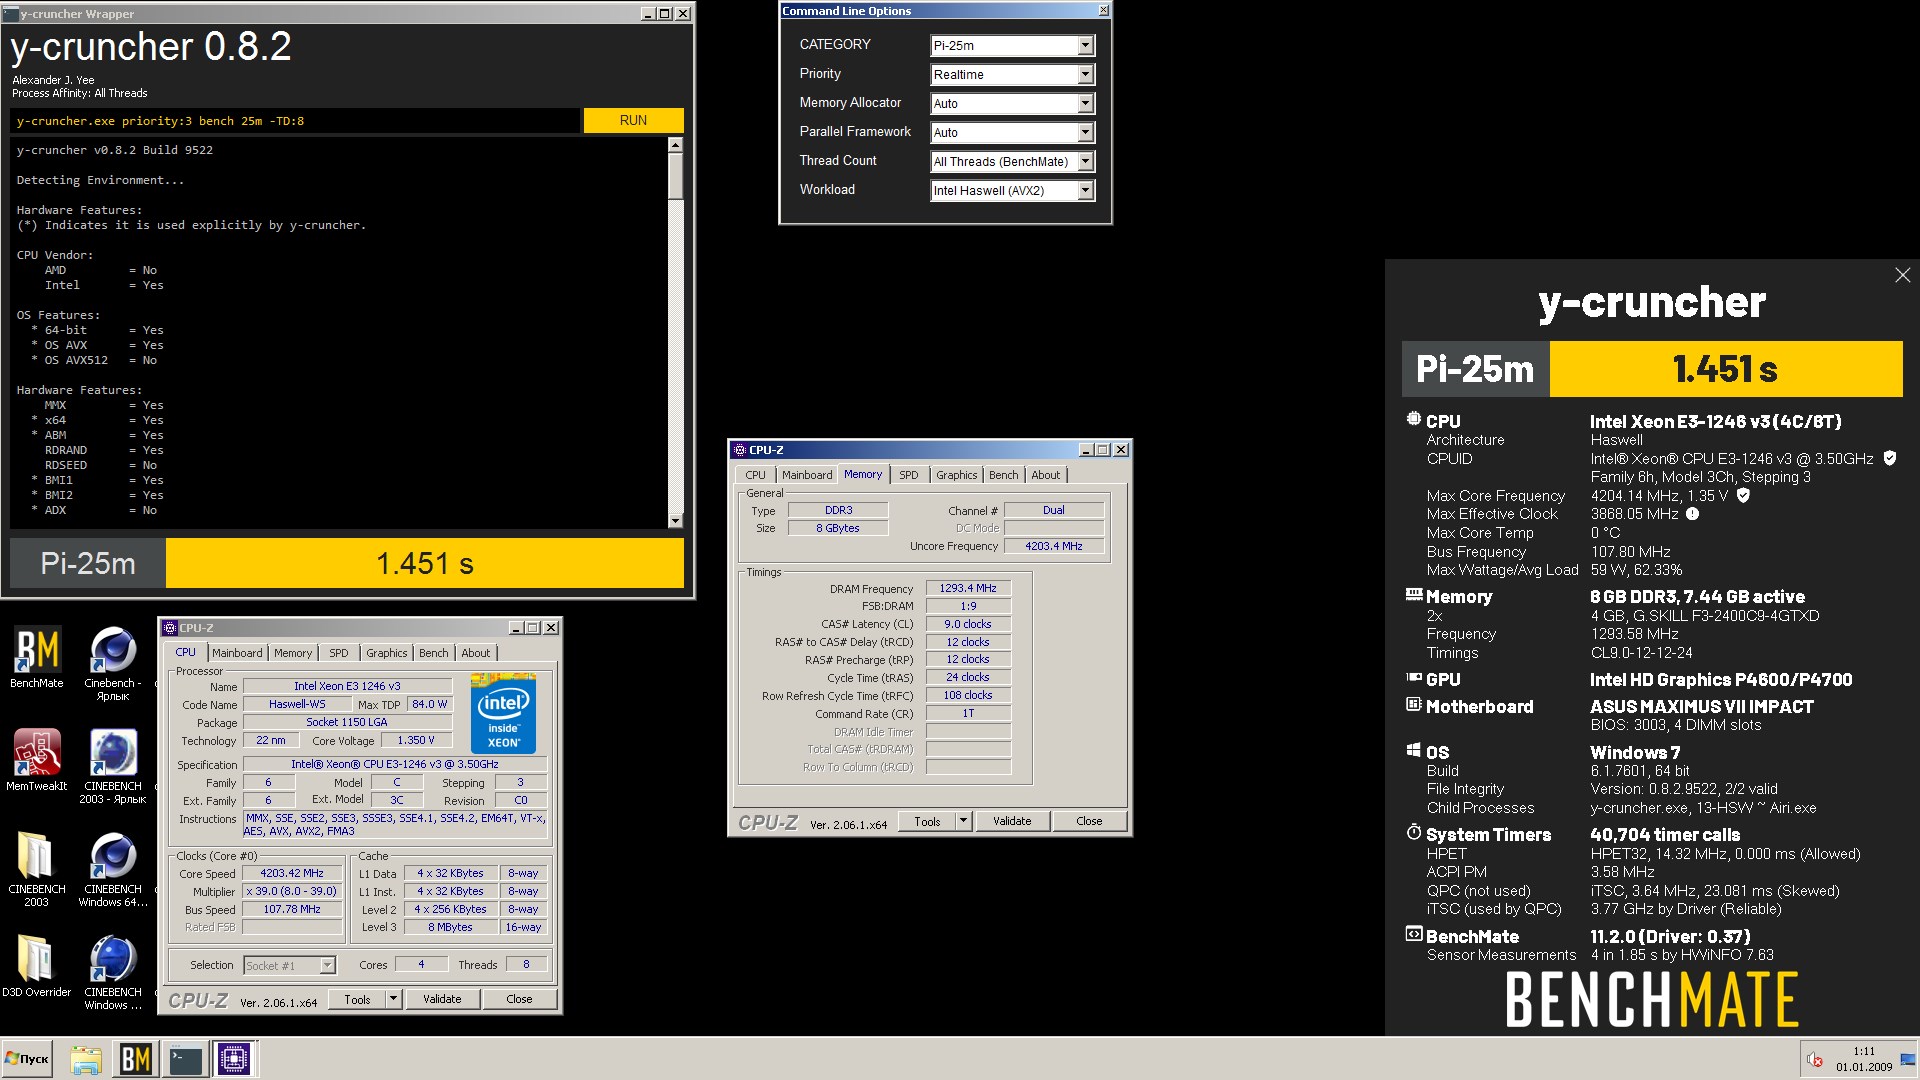This screenshot has width=1920, height=1080.
Task: Open the Socket #1 selection dropdown
Action: point(327,966)
